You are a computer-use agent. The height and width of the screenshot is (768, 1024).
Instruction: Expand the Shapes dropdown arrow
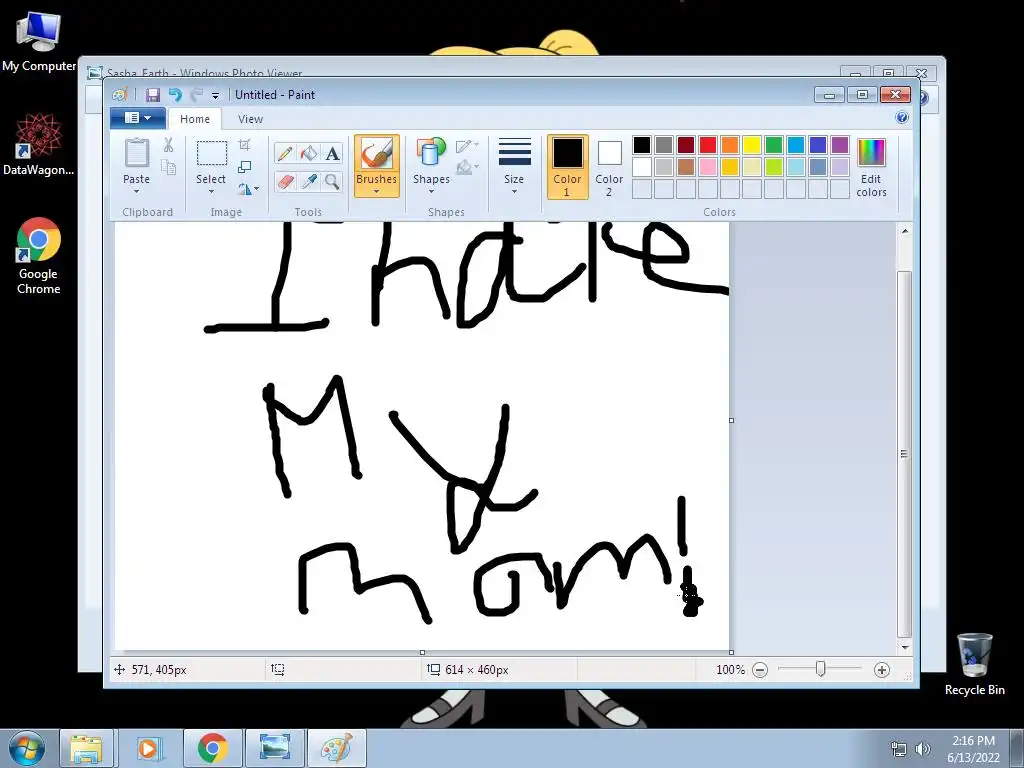pos(431,192)
